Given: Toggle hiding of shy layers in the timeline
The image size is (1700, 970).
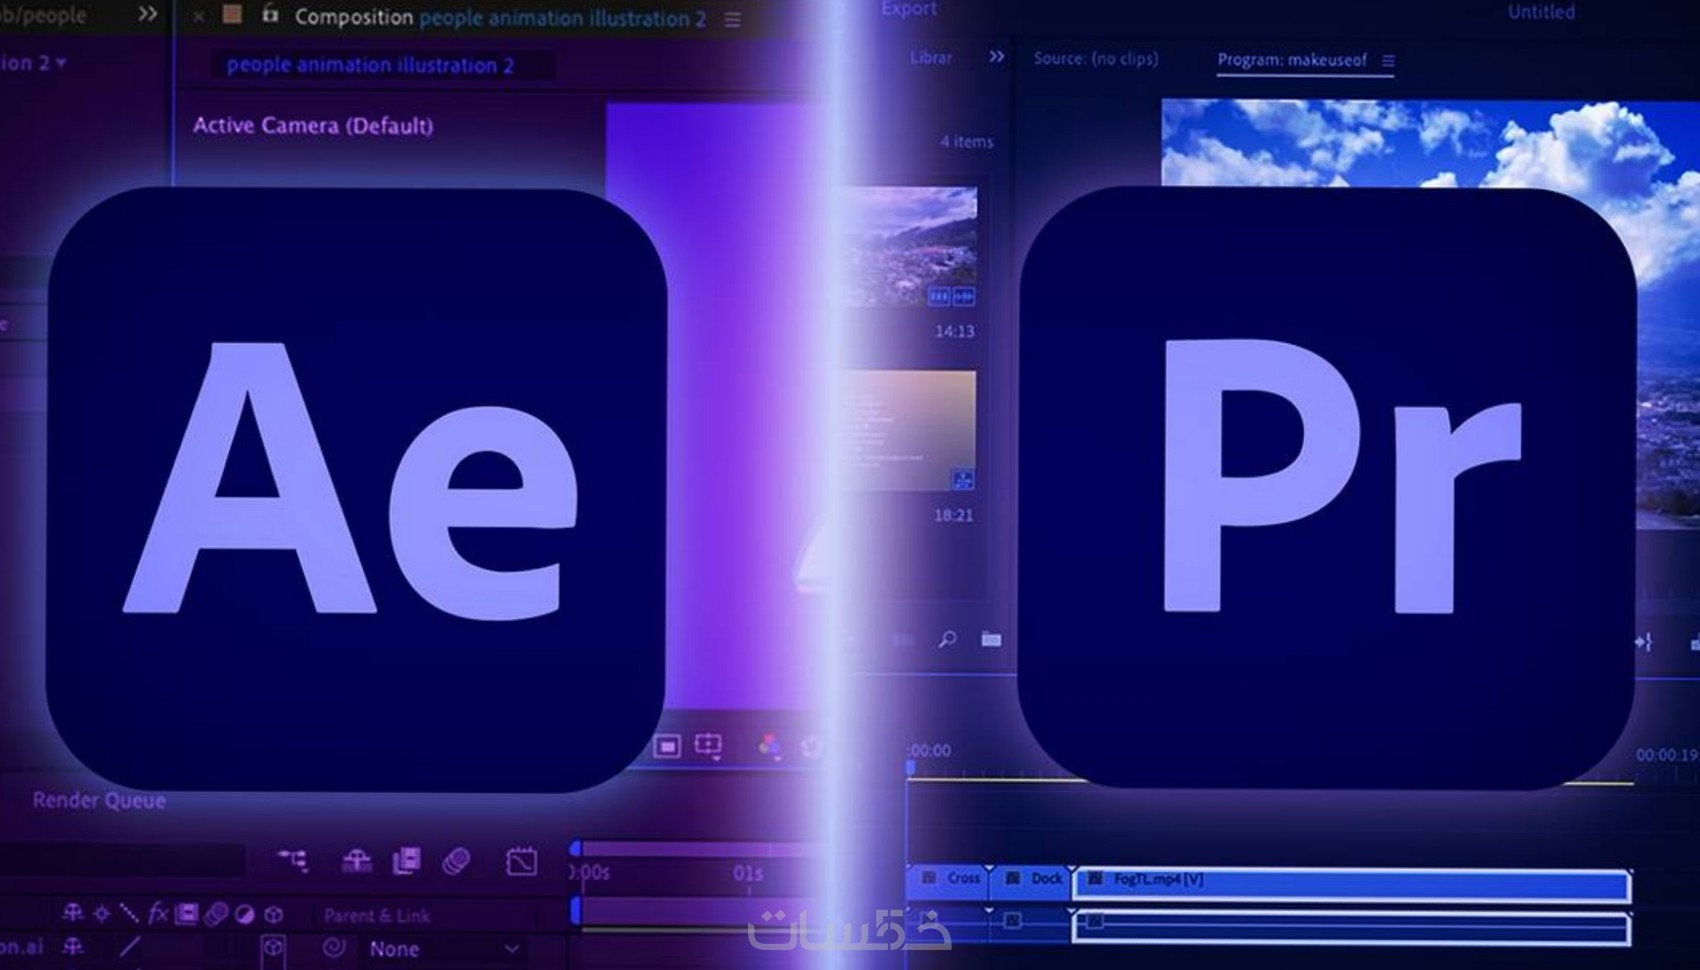Looking at the screenshot, I should [357, 860].
